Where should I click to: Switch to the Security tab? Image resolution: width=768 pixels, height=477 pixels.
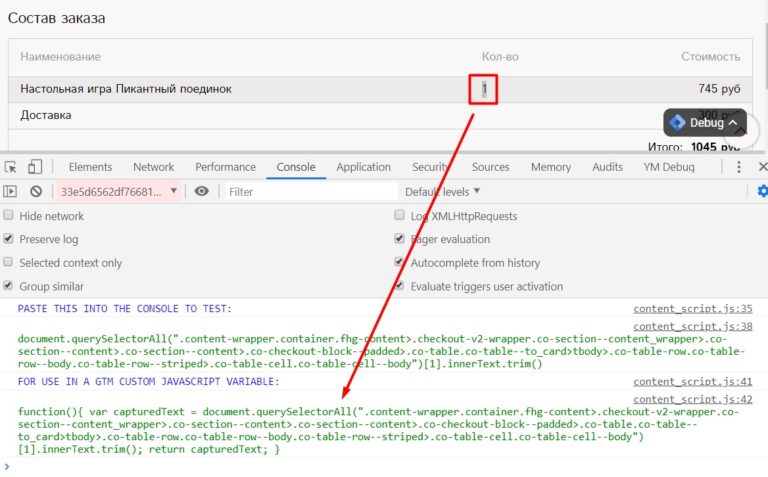430,167
